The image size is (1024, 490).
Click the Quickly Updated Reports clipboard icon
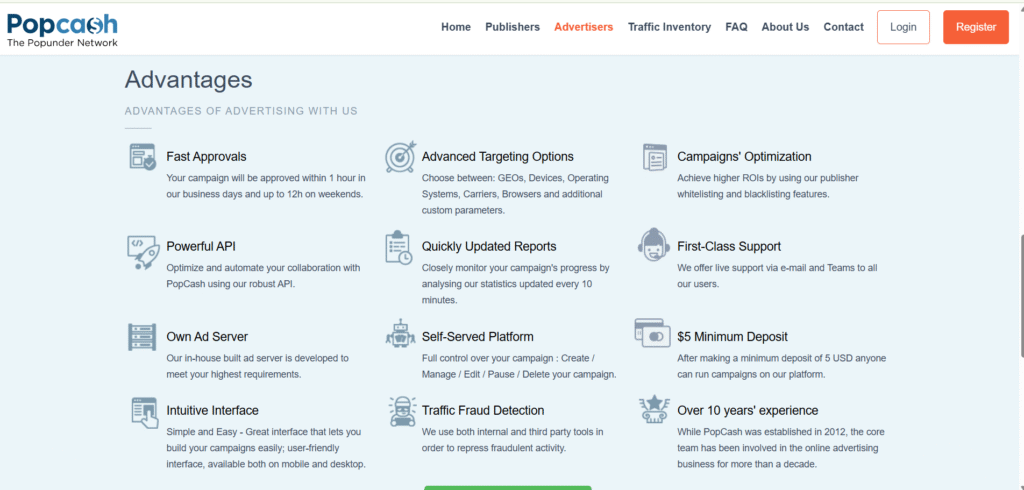click(399, 248)
